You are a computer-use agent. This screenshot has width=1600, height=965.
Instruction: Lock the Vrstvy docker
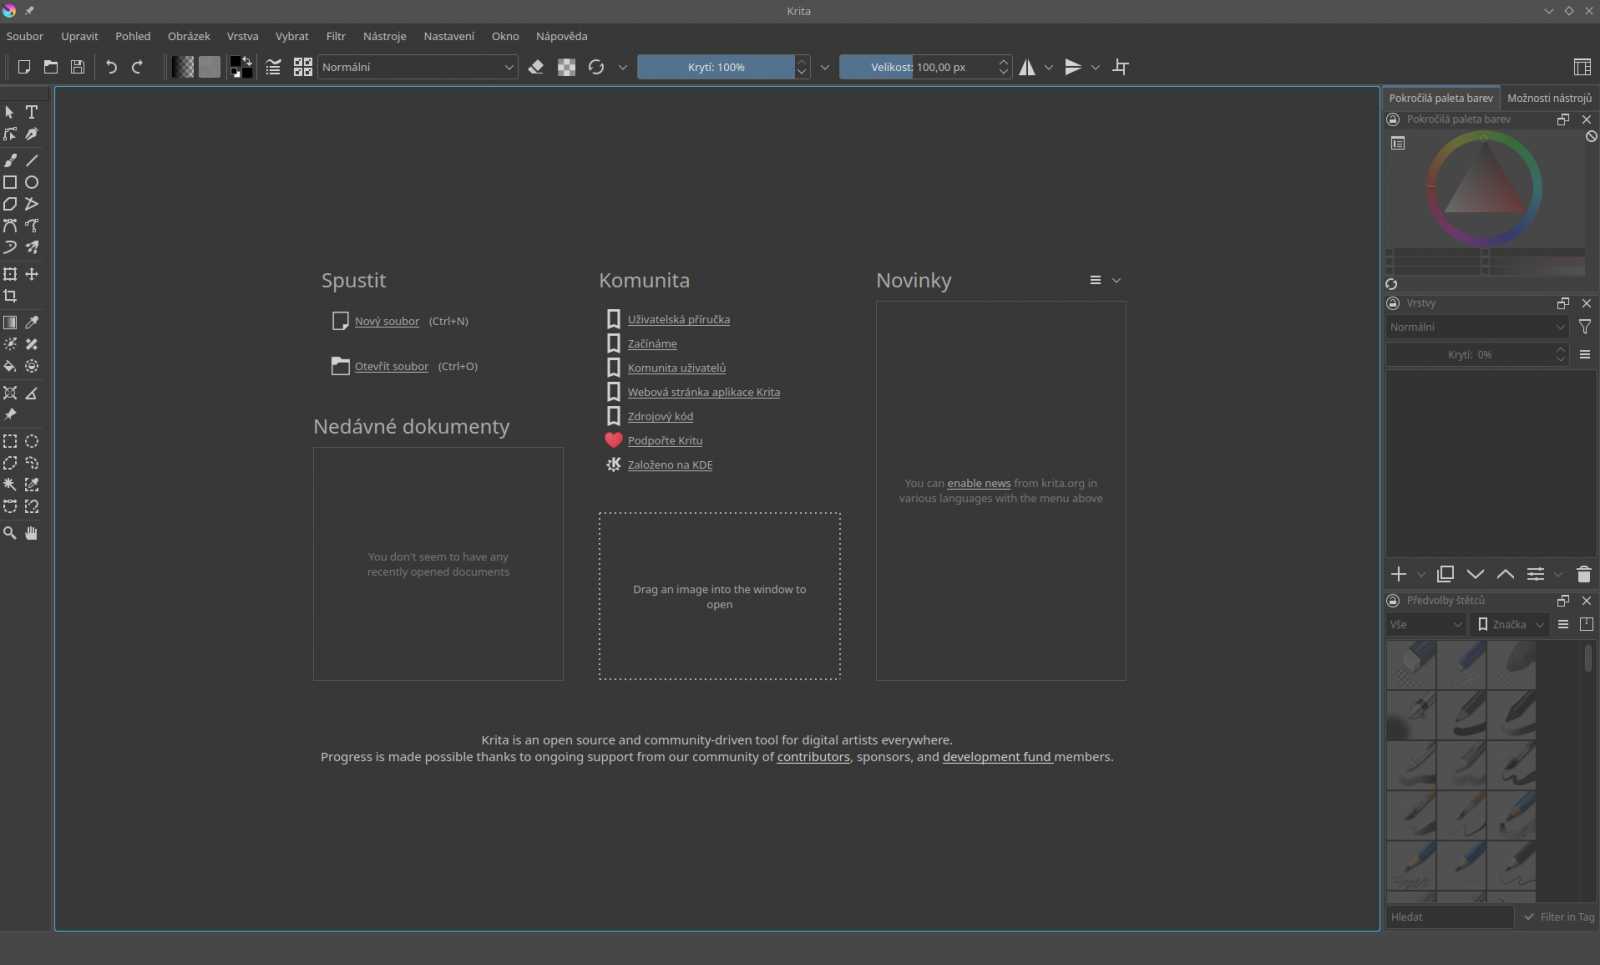pyautogui.click(x=1393, y=303)
